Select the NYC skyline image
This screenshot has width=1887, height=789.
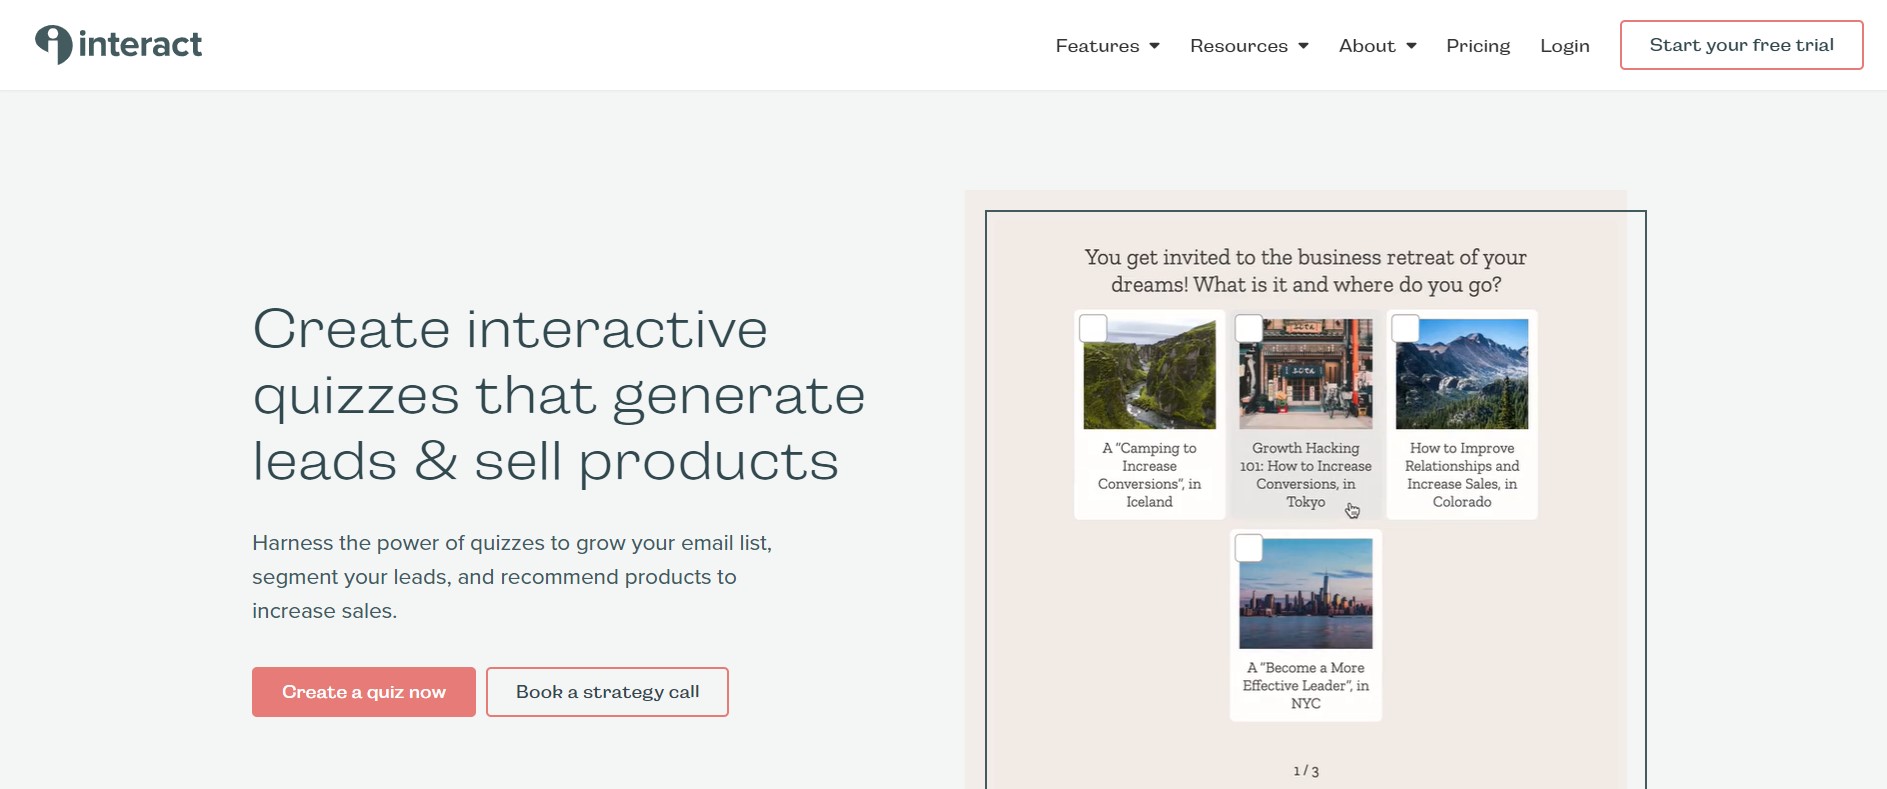tap(1306, 594)
